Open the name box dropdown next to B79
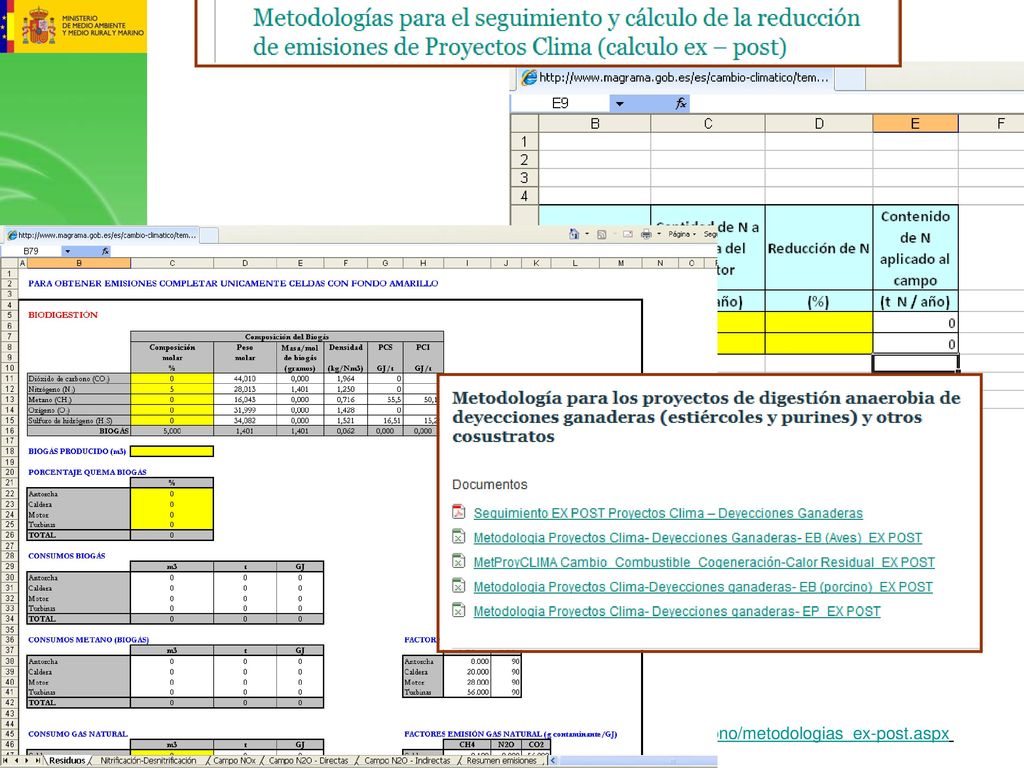Screen dimensions: 1024x768 tap(67, 251)
